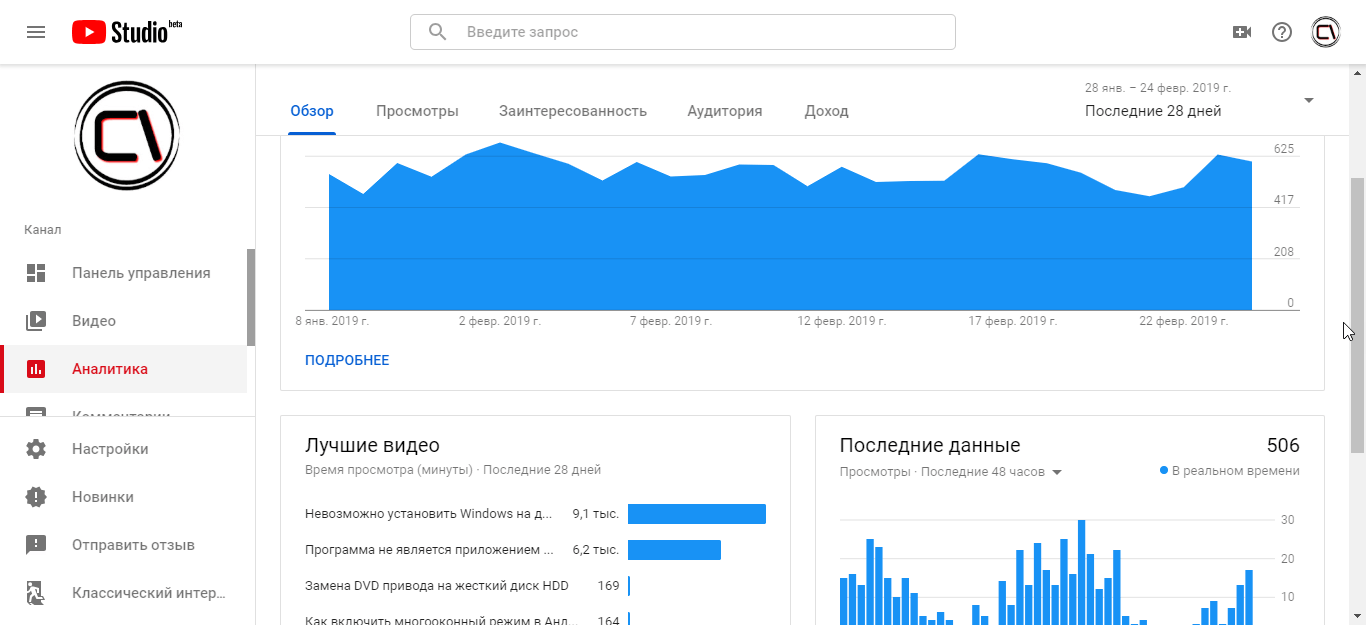Screen dimensions: 1366x625
Task: Open the account avatar menu
Action: pos(1326,32)
